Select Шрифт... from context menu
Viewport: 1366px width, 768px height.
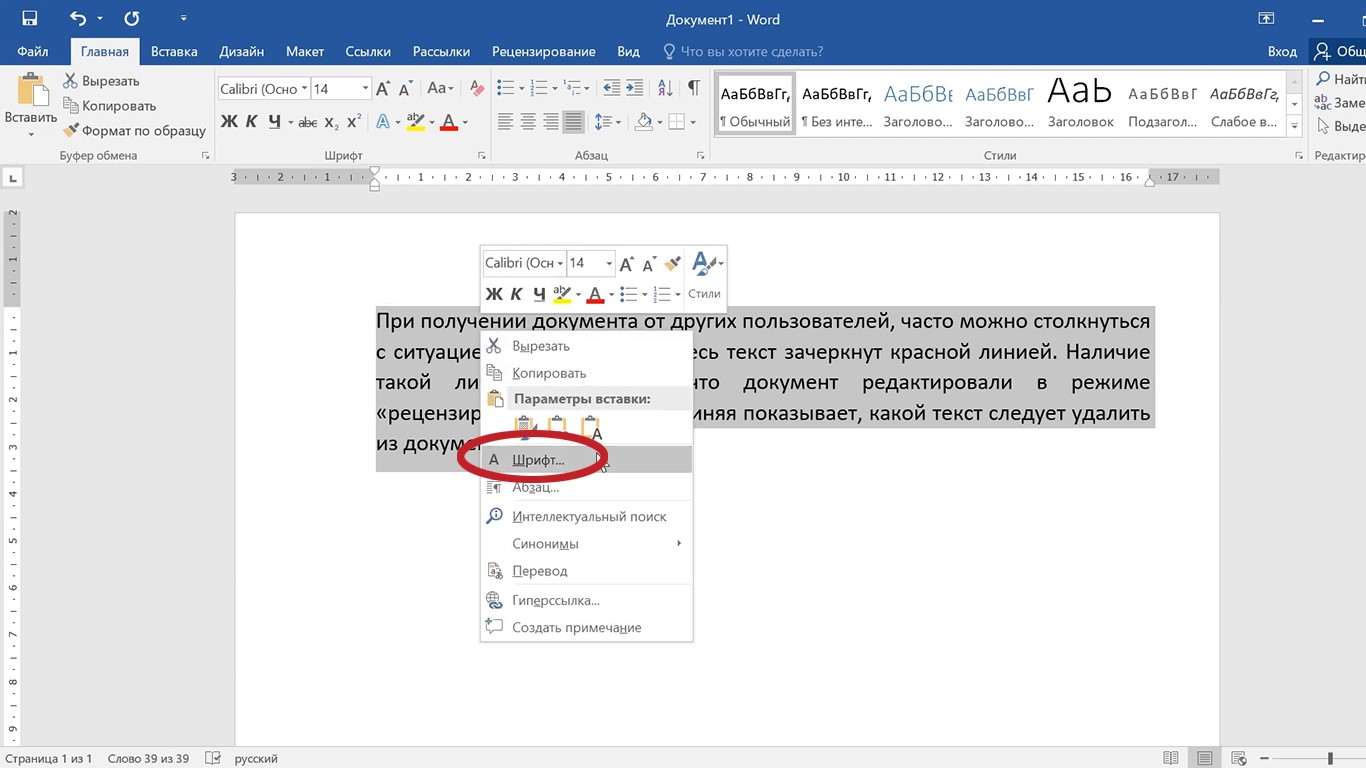[x=586, y=460]
